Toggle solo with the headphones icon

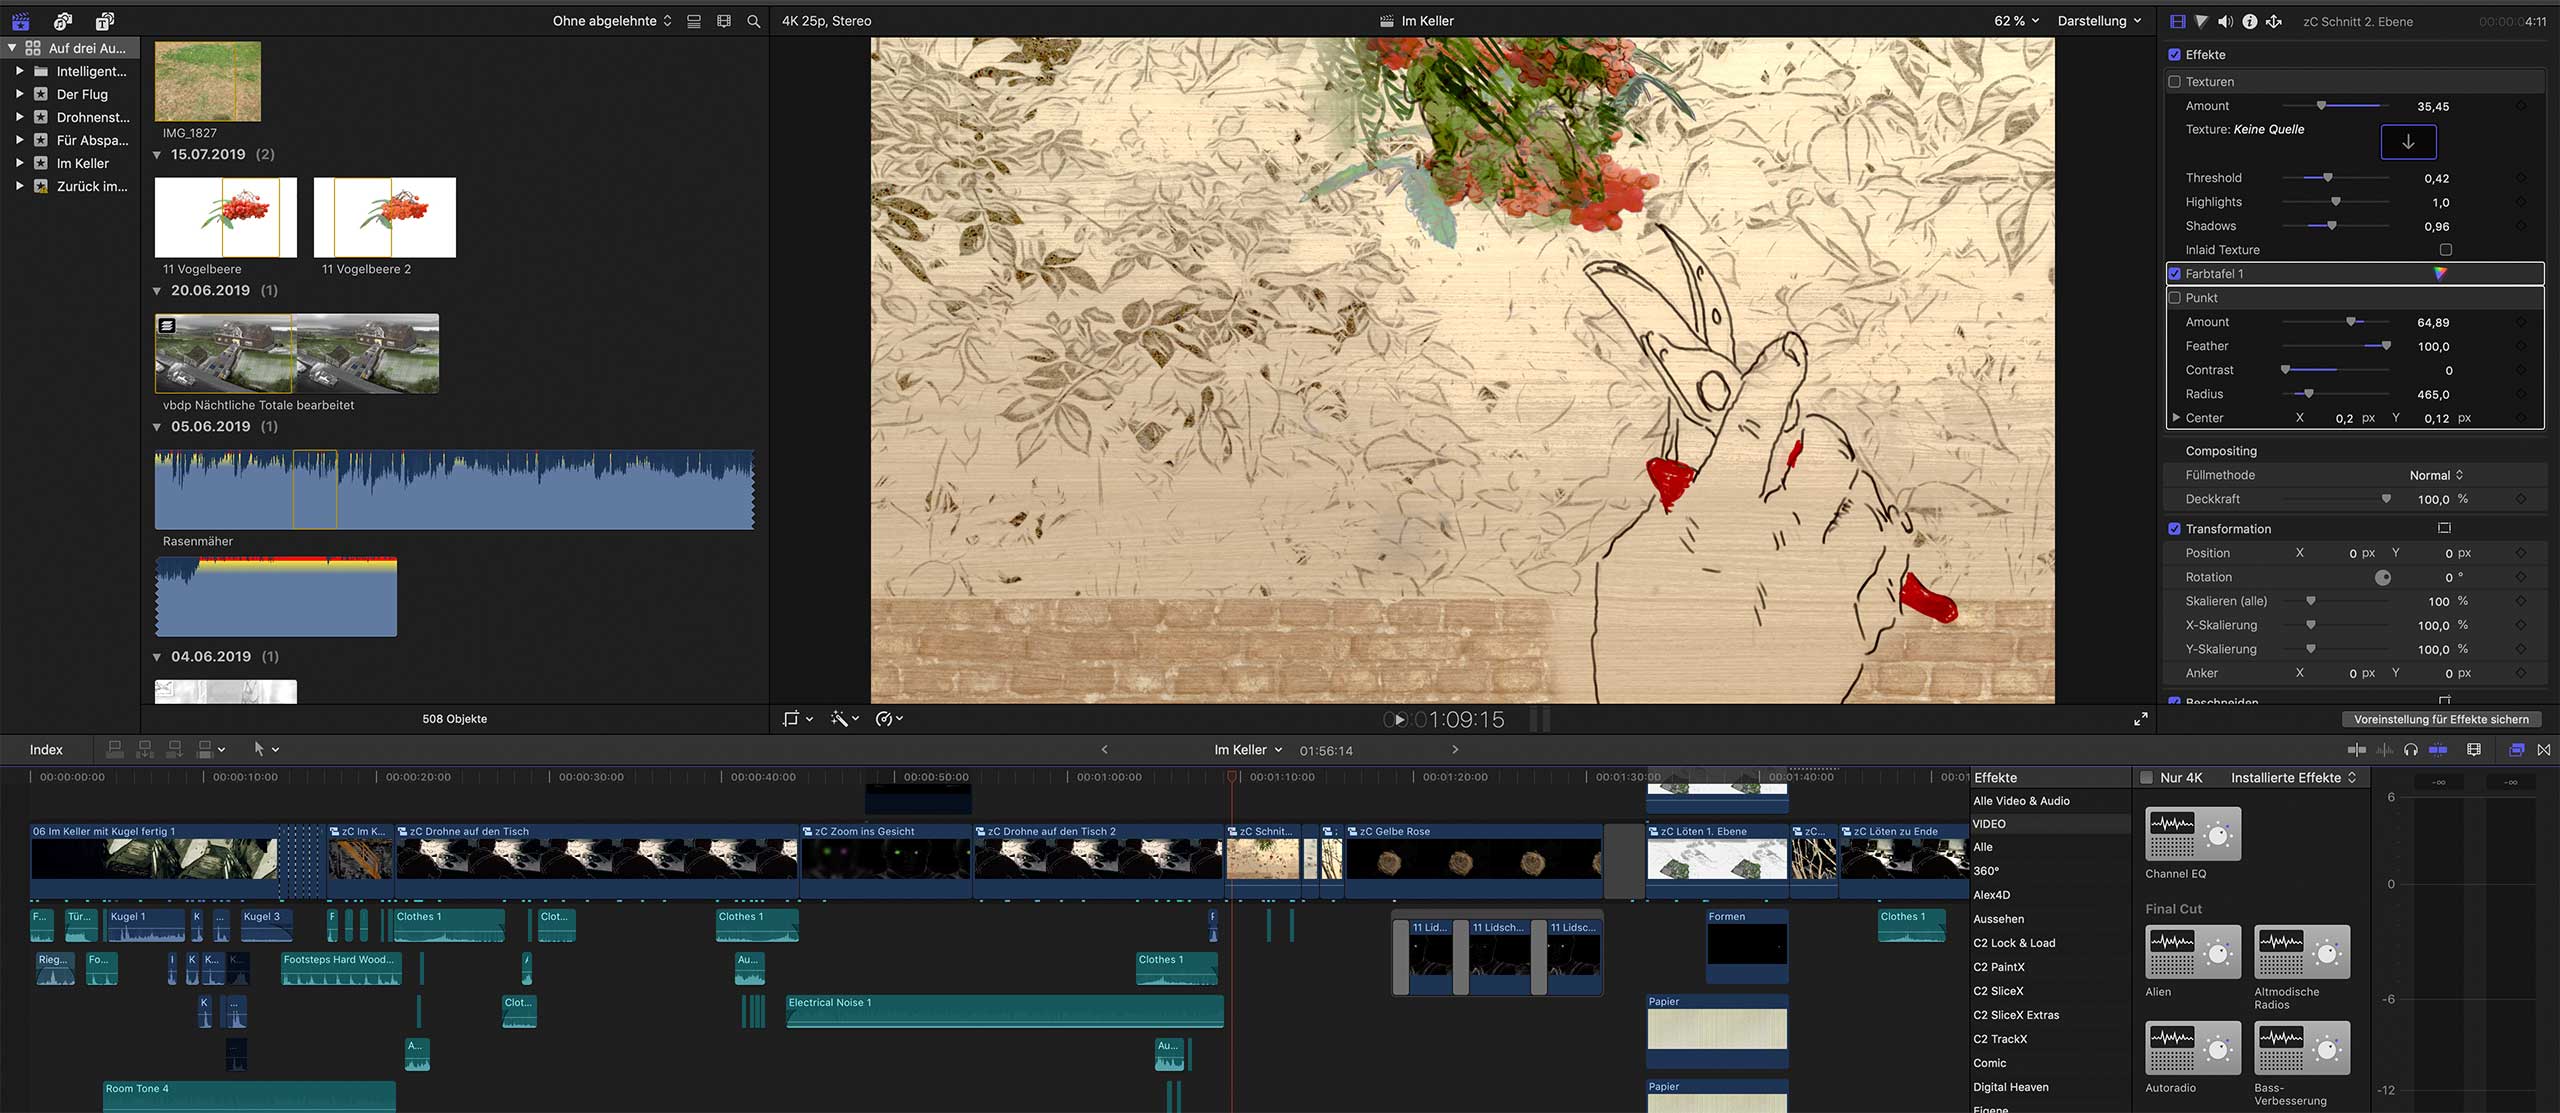2411,749
